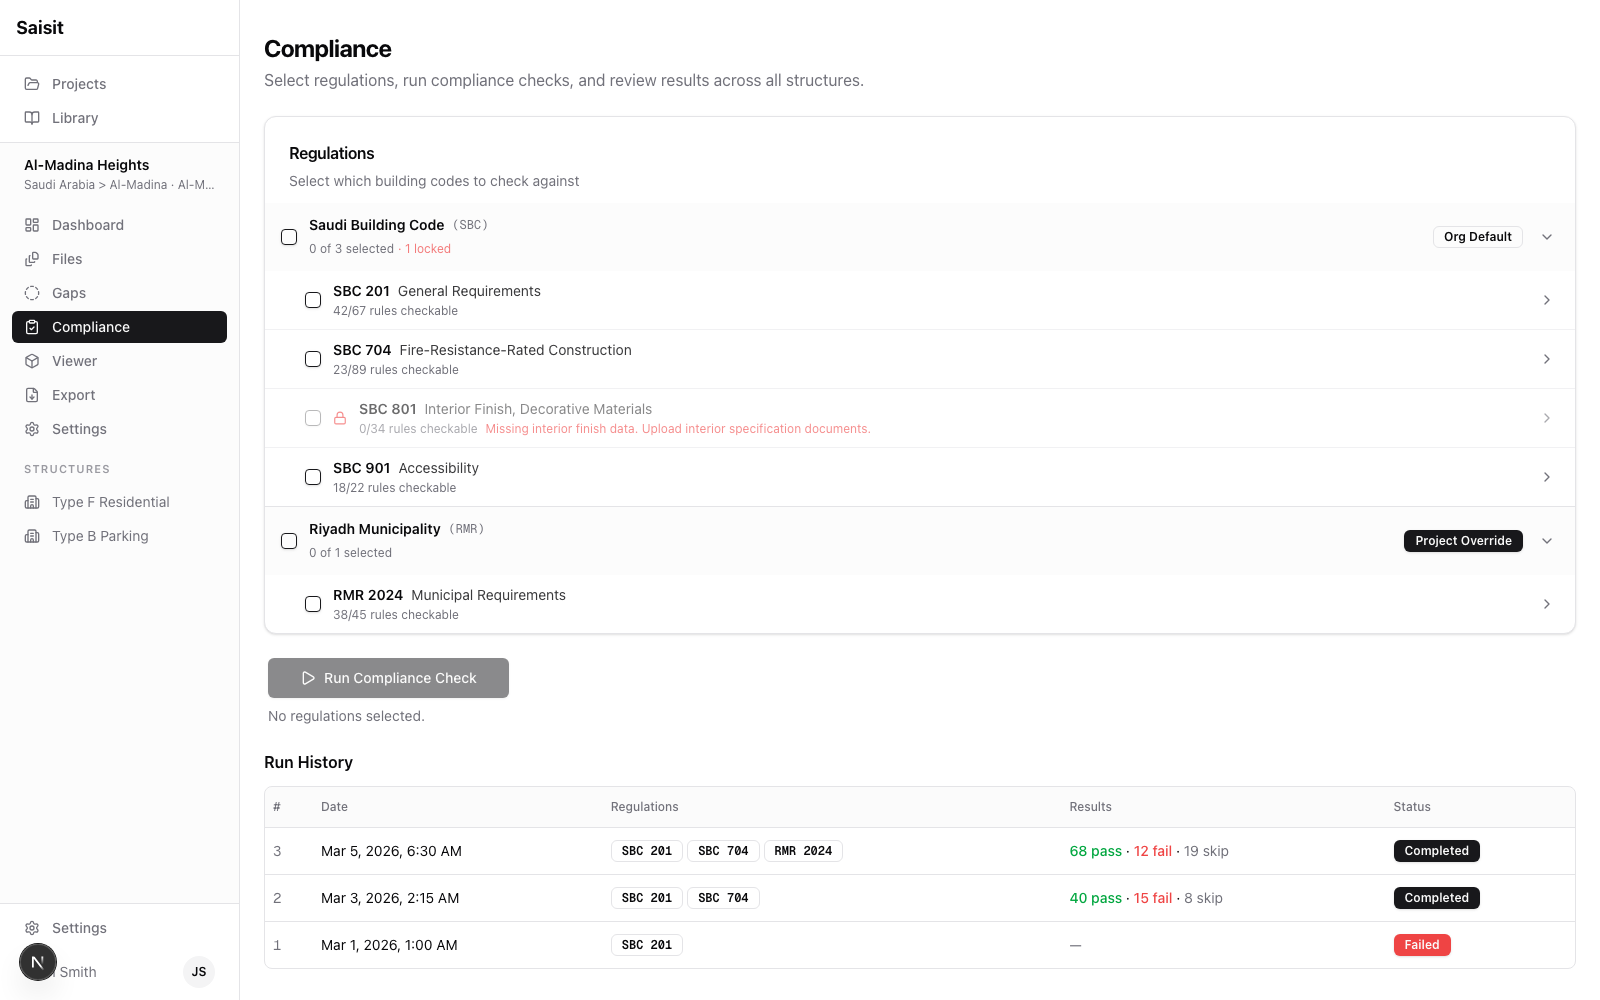Image resolution: width=1600 pixels, height=1000 pixels.
Task: Click the Export file icon
Action: point(32,395)
